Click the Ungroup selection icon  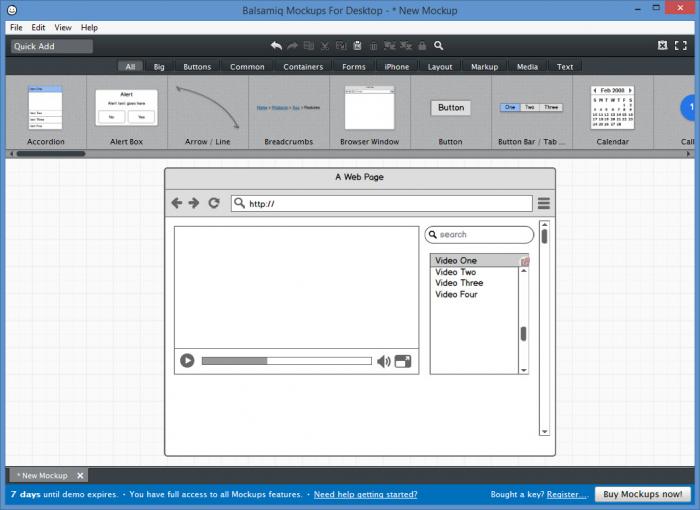coord(406,46)
